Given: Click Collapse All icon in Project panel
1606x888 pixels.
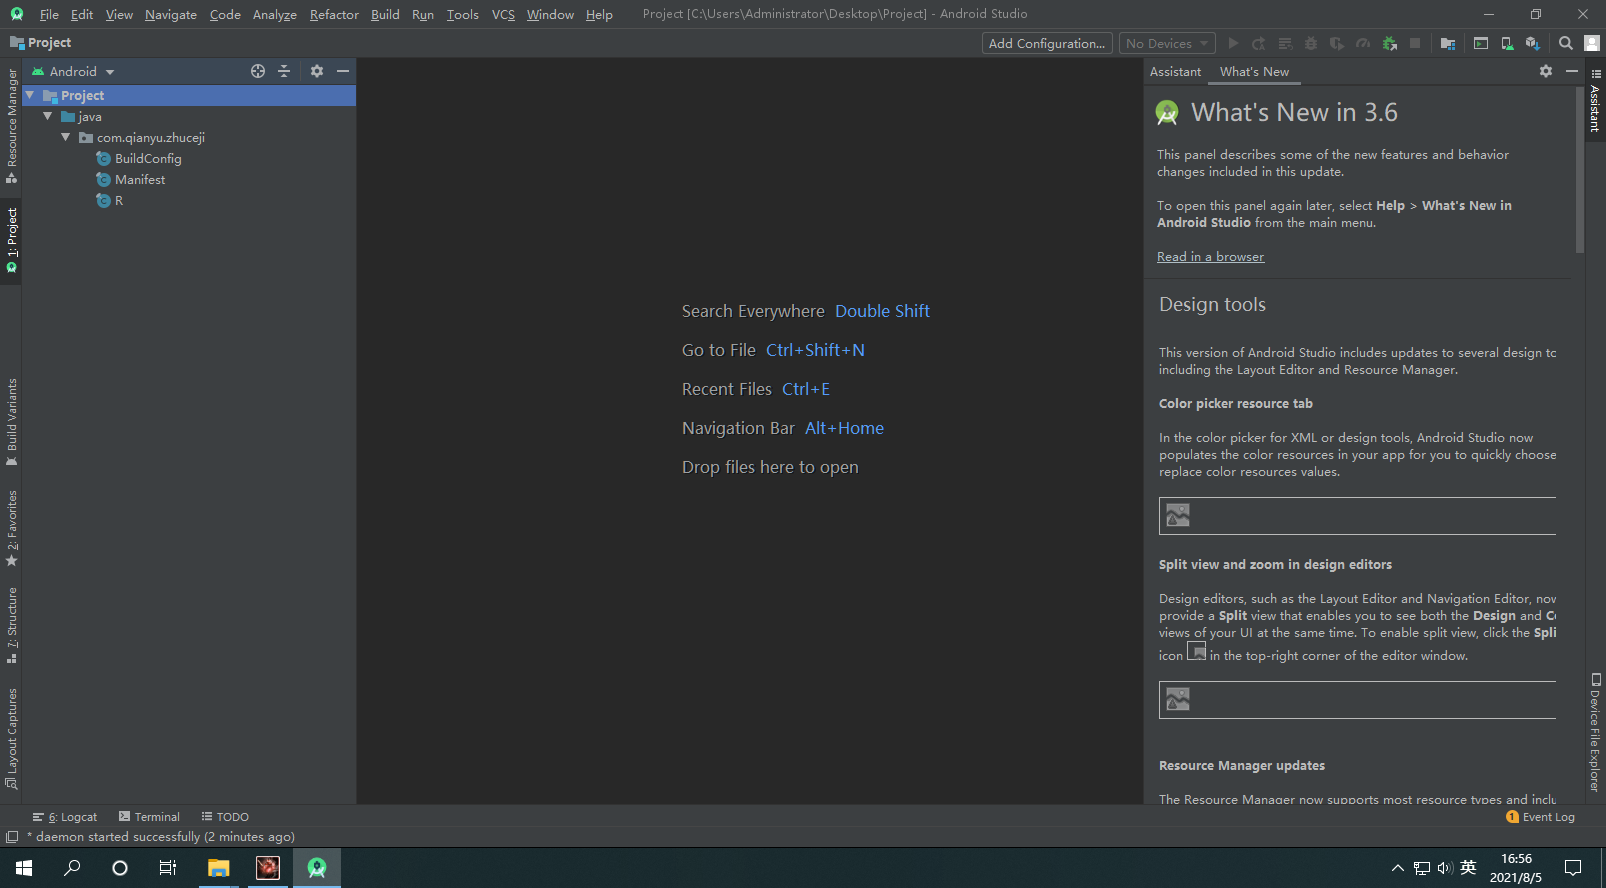Looking at the screenshot, I should click(x=284, y=71).
